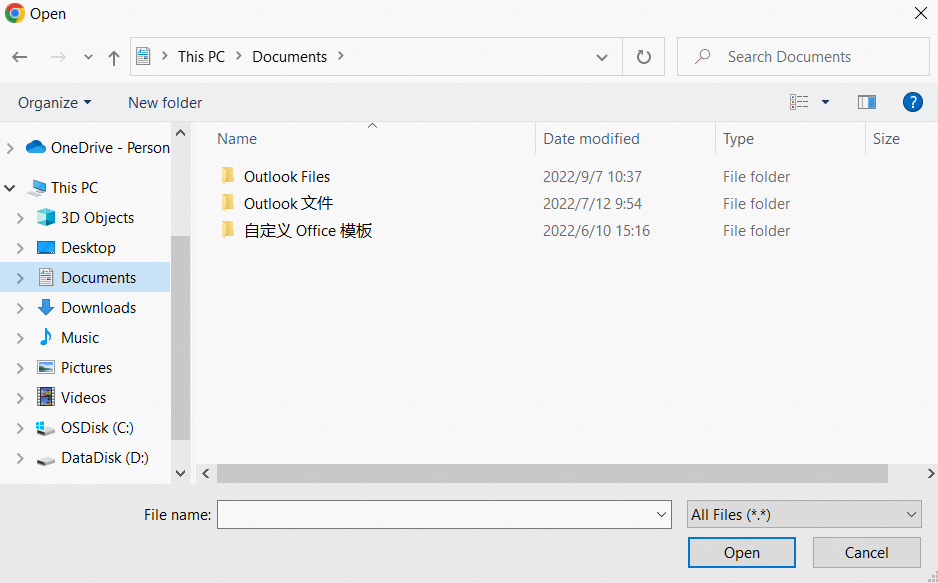Go up one folder level
Image resolution: width=938 pixels, height=583 pixels.
point(114,57)
